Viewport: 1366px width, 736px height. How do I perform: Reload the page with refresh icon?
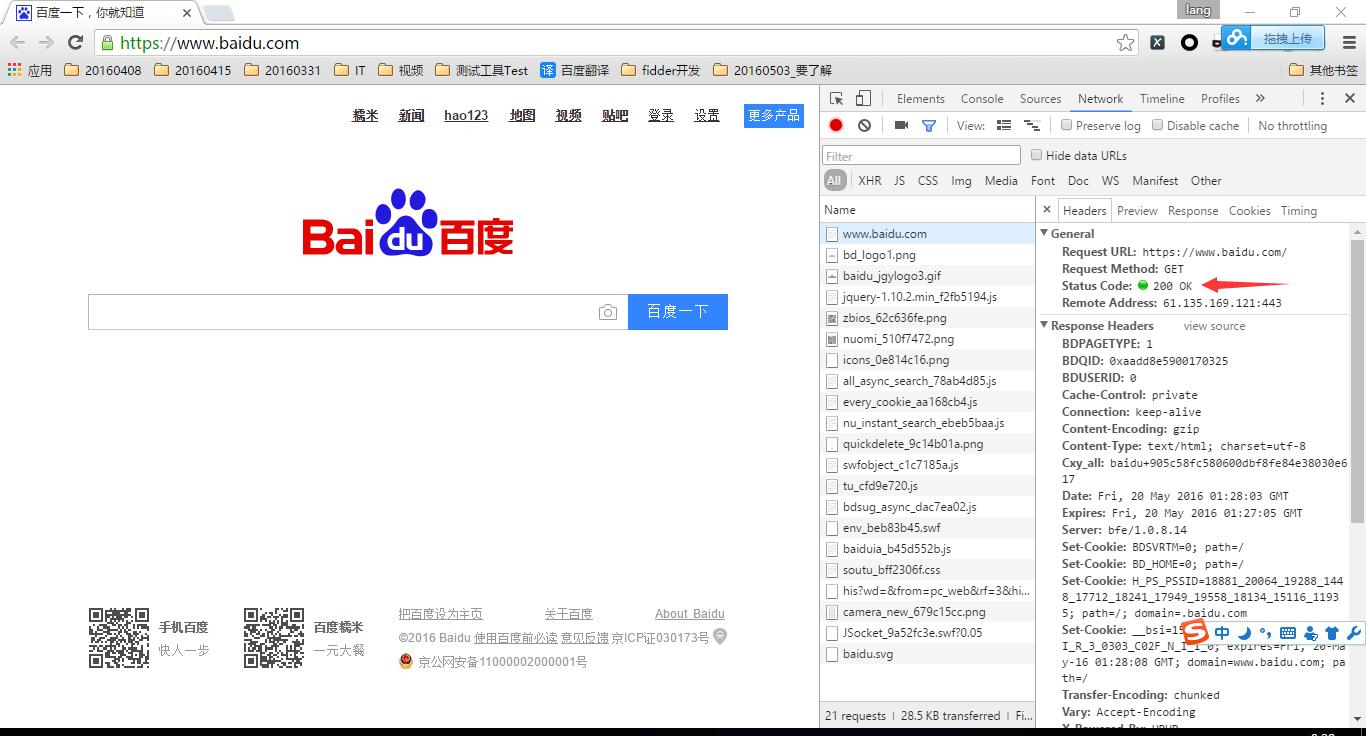pos(75,42)
